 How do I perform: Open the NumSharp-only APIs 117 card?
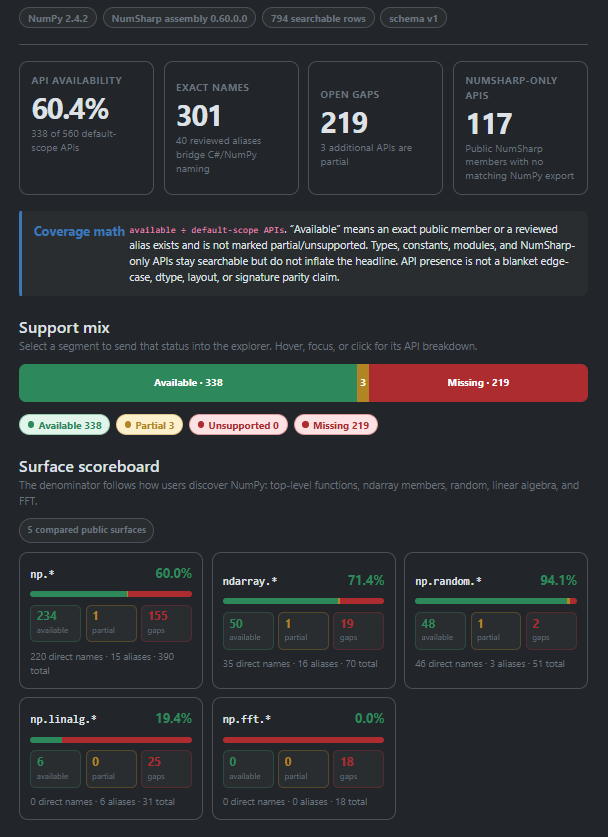(520, 128)
